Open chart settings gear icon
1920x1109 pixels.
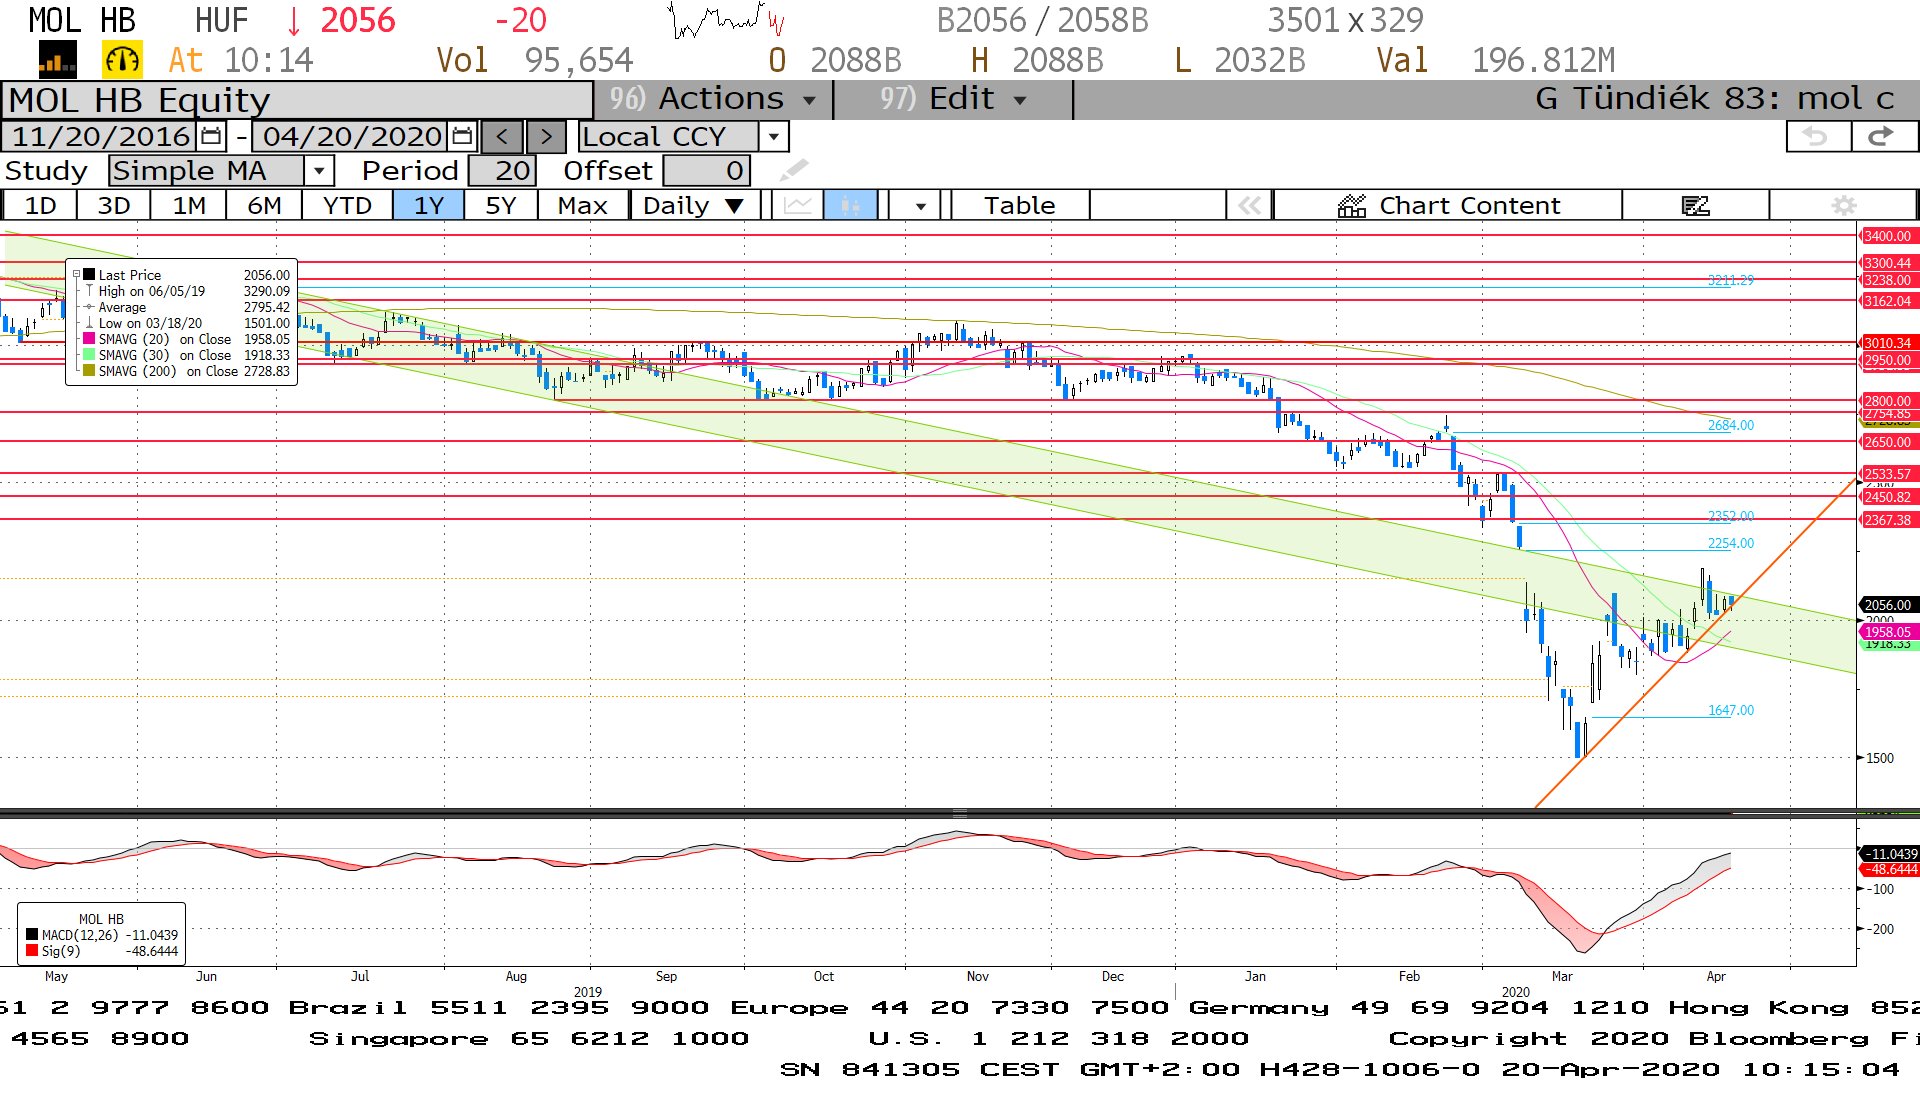point(1843,205)
